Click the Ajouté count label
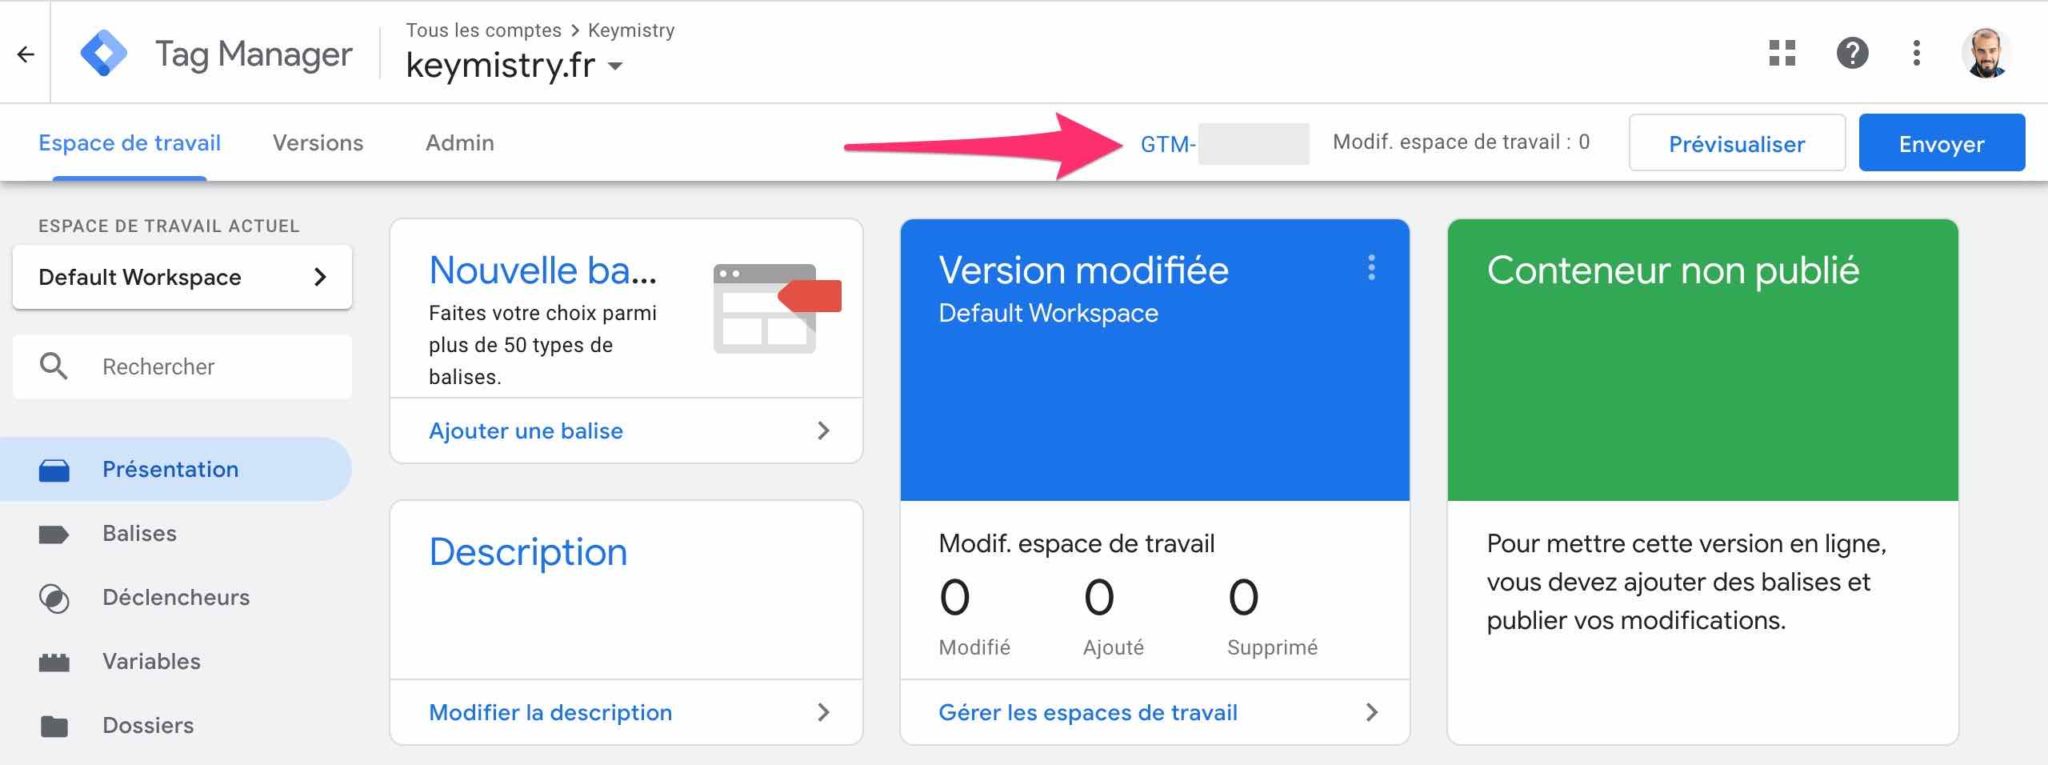 (1113, 648)
